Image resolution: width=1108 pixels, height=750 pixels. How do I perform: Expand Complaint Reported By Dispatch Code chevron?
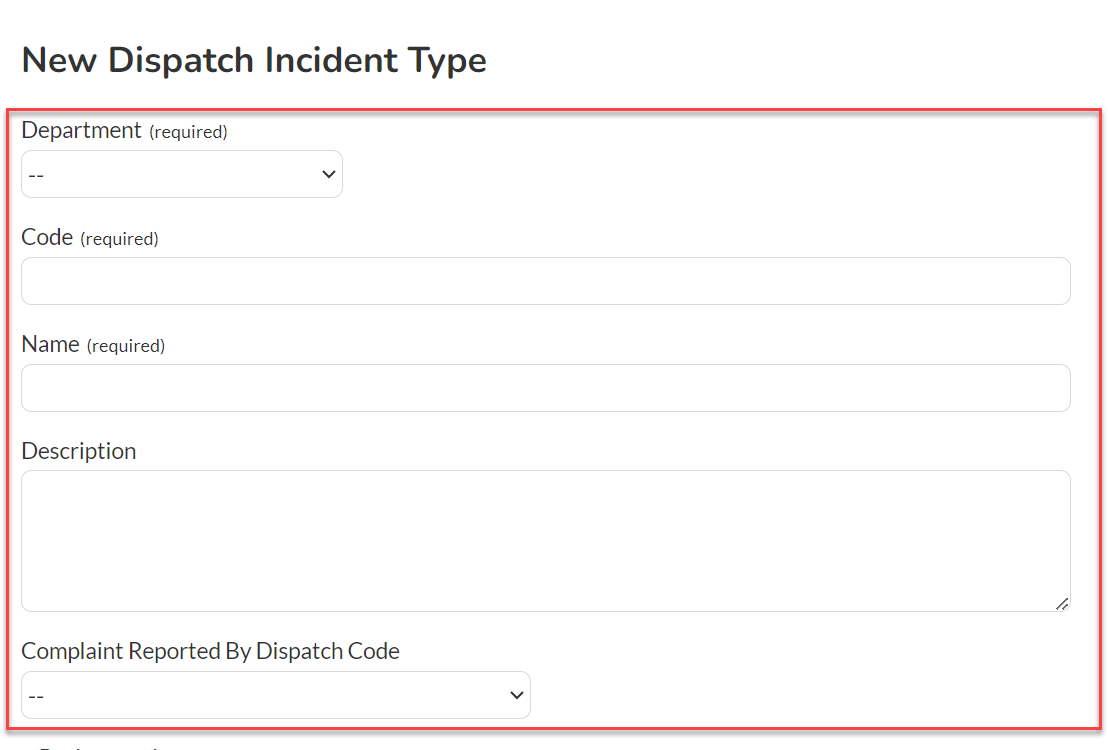517,695
